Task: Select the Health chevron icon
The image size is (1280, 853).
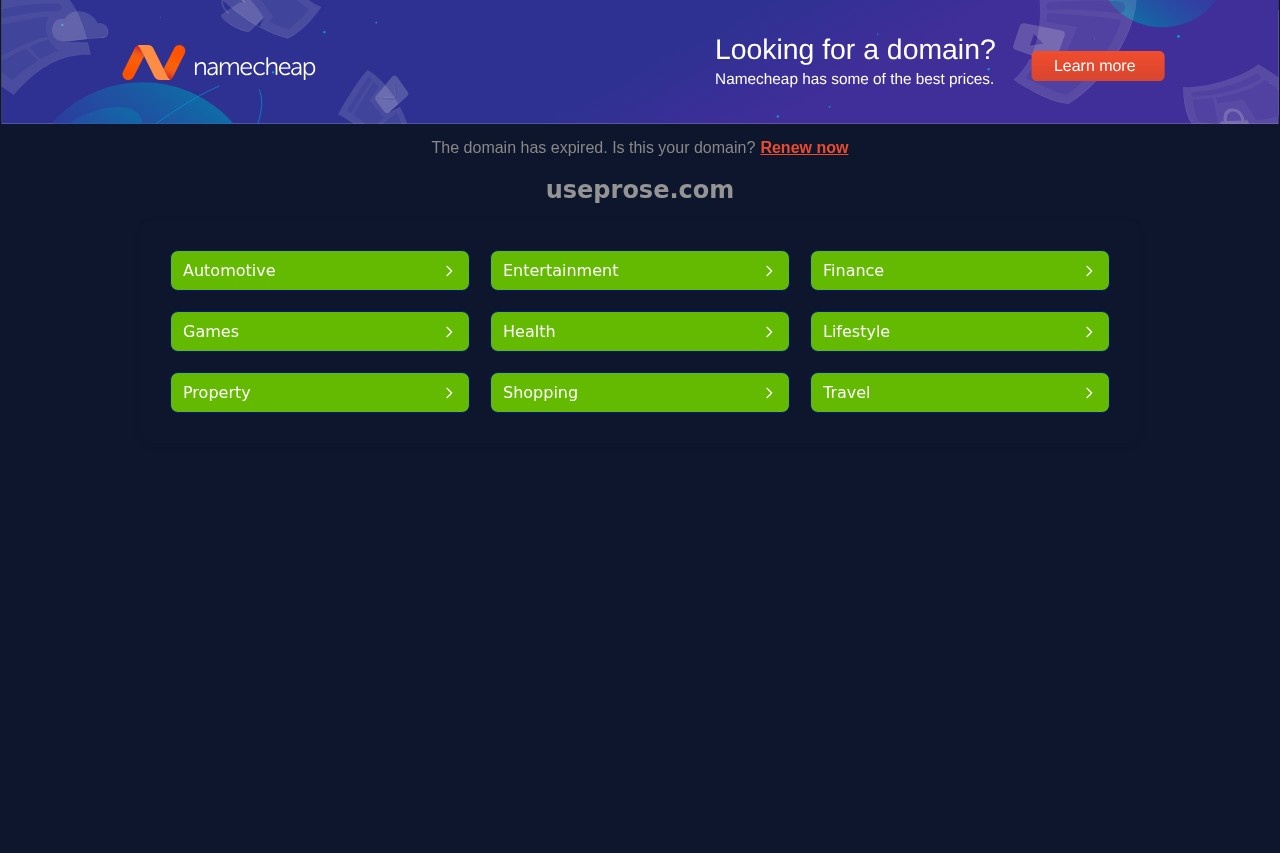Action: tap(769, 331)
